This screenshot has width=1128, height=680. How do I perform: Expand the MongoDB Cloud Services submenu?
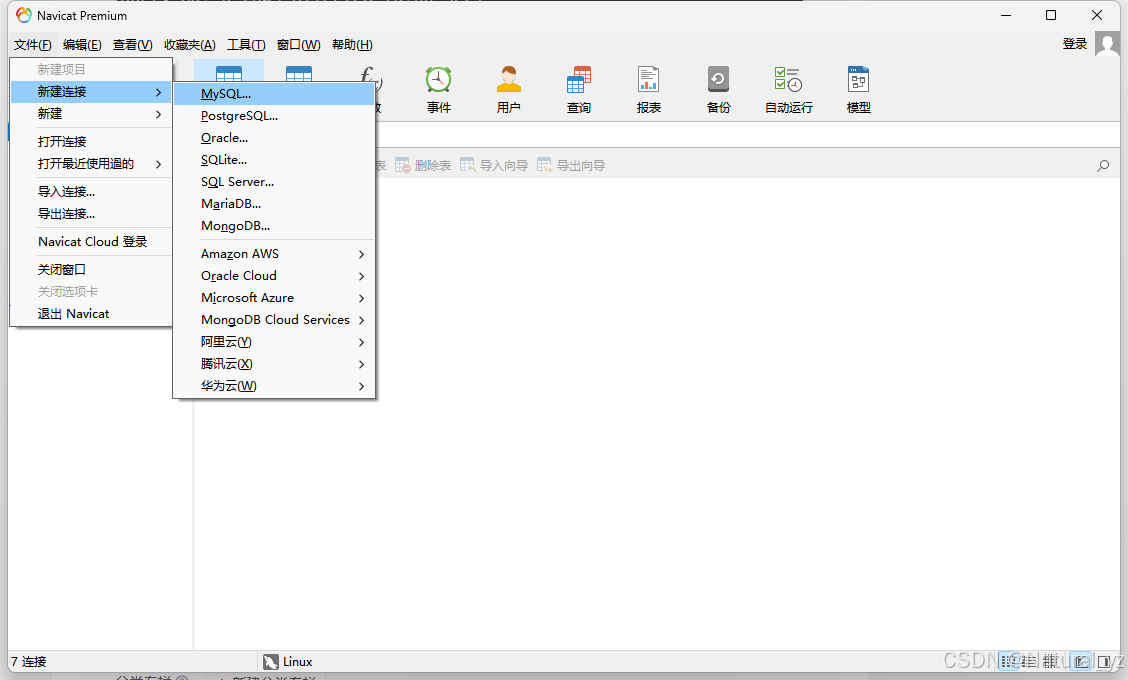pos(274,319)
